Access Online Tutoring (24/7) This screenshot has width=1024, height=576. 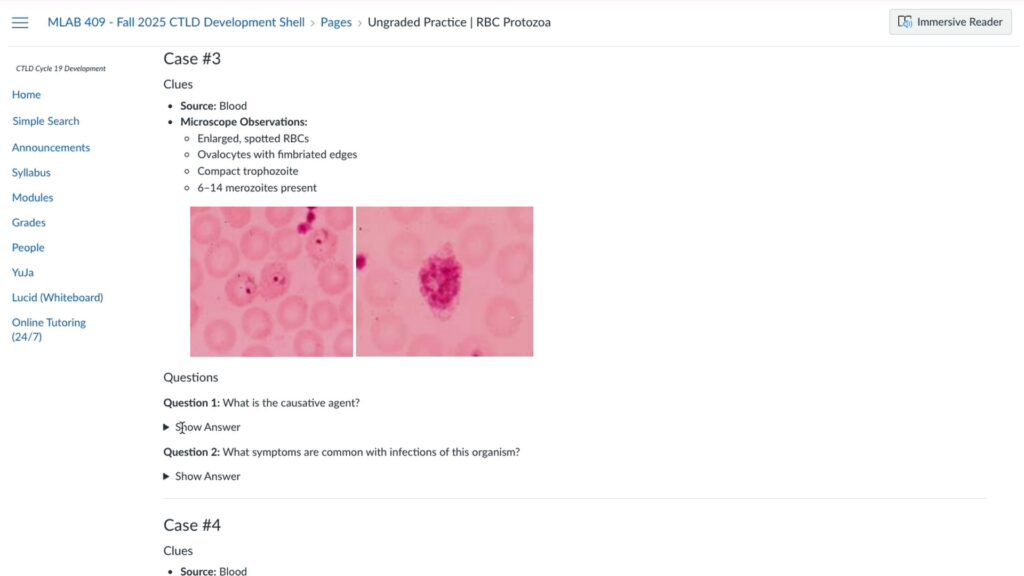[x=48, y=328]
